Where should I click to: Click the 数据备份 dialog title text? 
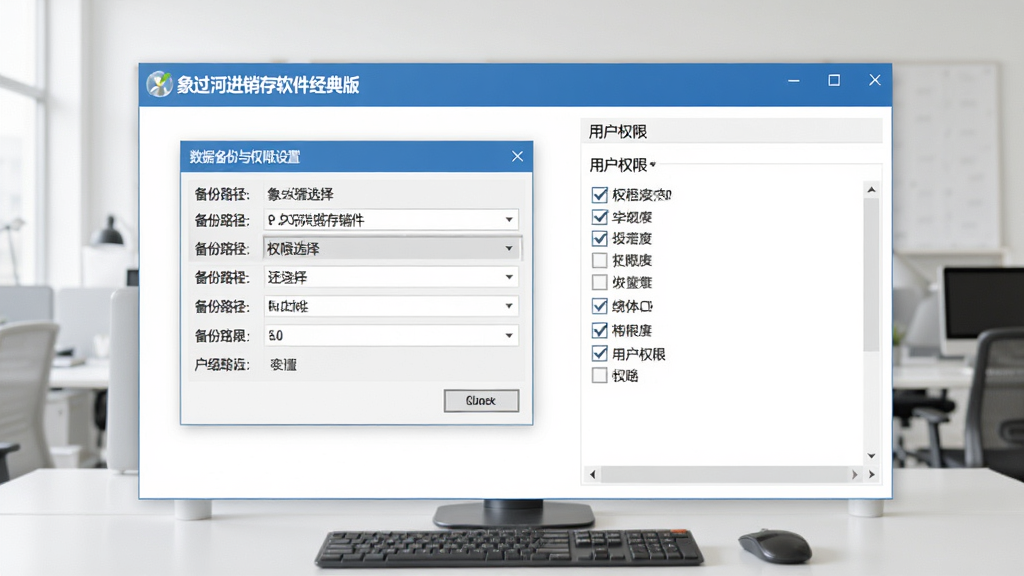[x=245, y=157]
